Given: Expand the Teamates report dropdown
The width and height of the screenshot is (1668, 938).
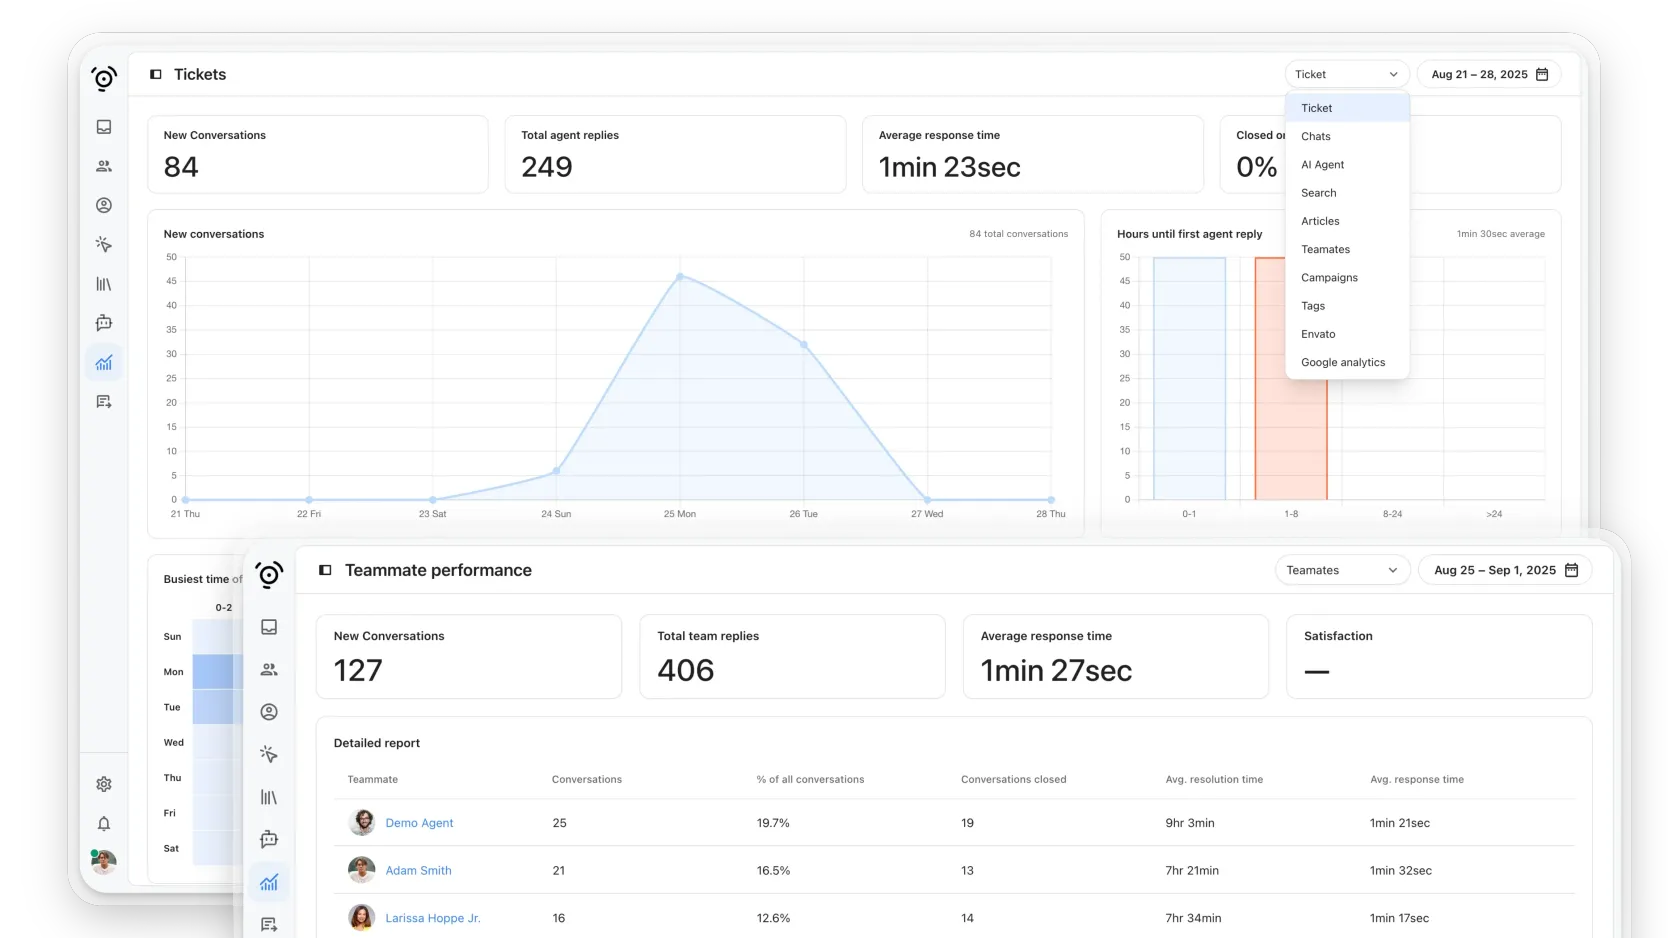Looking at the screenshot, I should point(1342,570).
